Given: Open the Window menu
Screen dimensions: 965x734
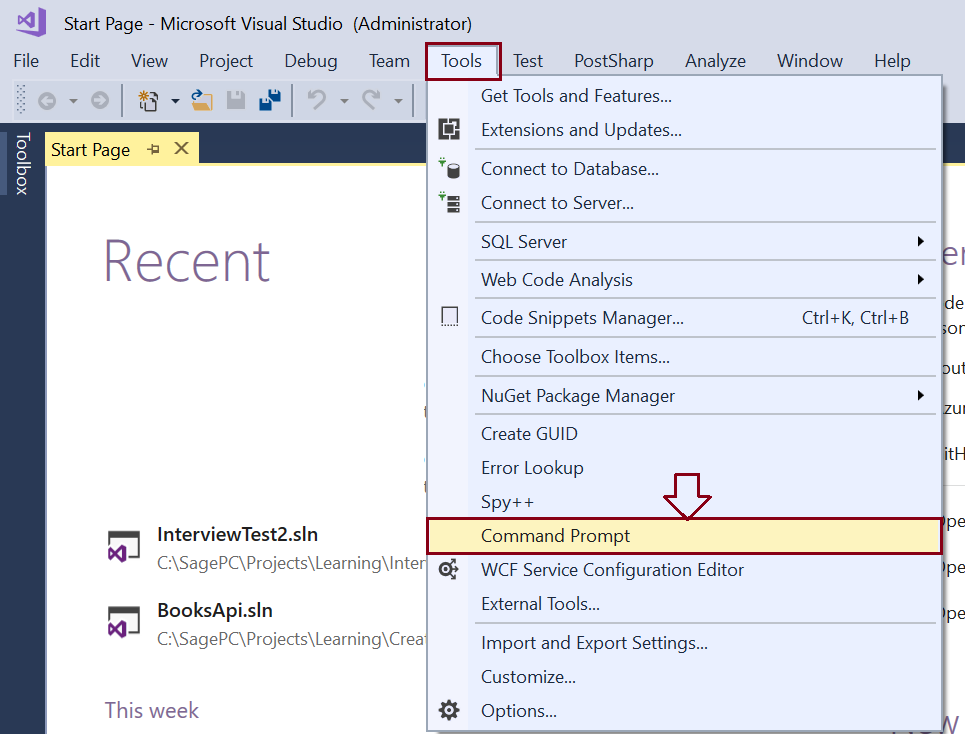Looking at the screenshot, I should (x=809, y=61).
